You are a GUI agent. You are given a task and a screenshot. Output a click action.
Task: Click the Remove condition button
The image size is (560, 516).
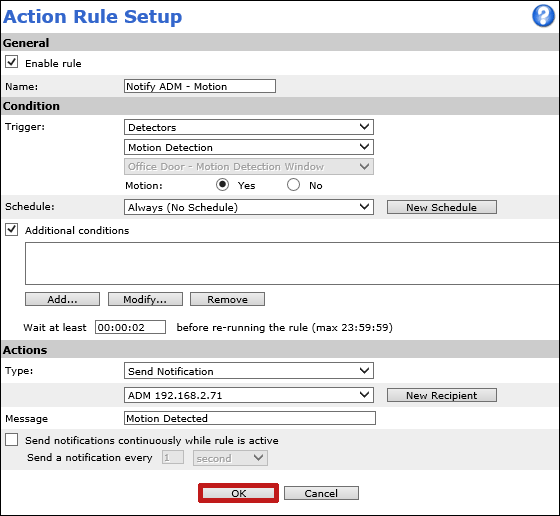click(x=228, y=299)
